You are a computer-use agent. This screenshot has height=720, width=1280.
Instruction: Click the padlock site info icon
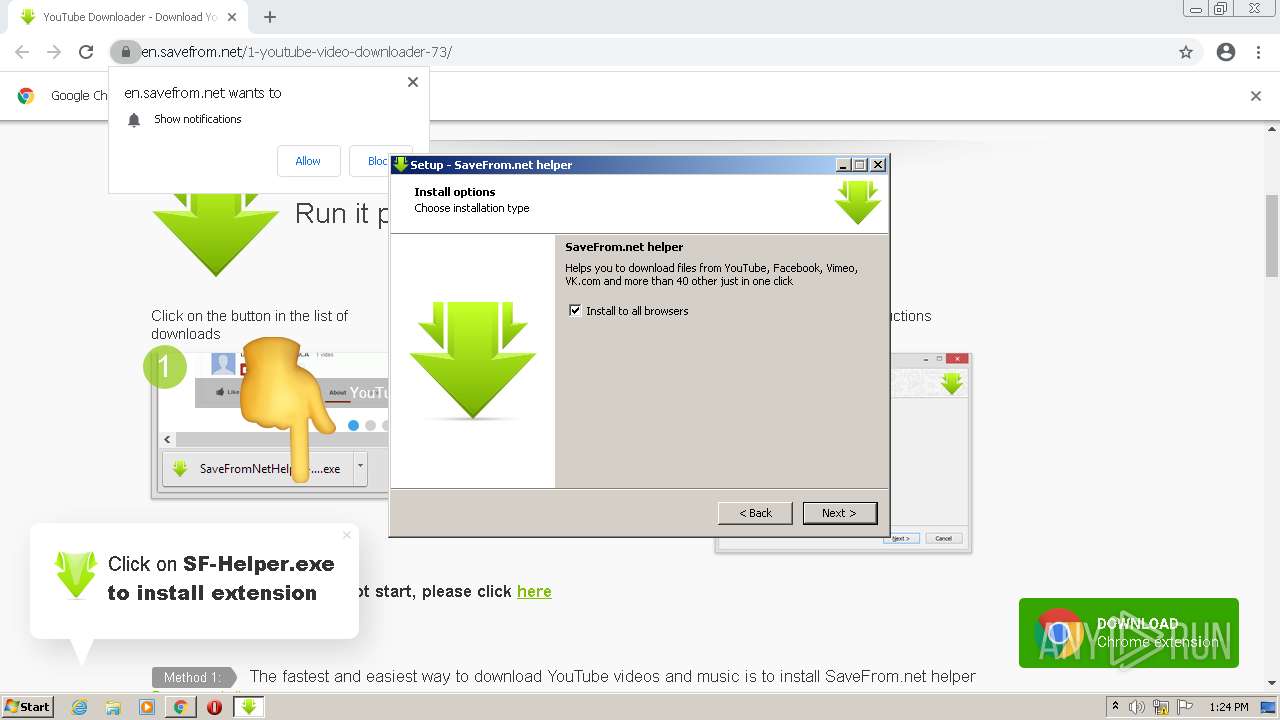point(125,52)
